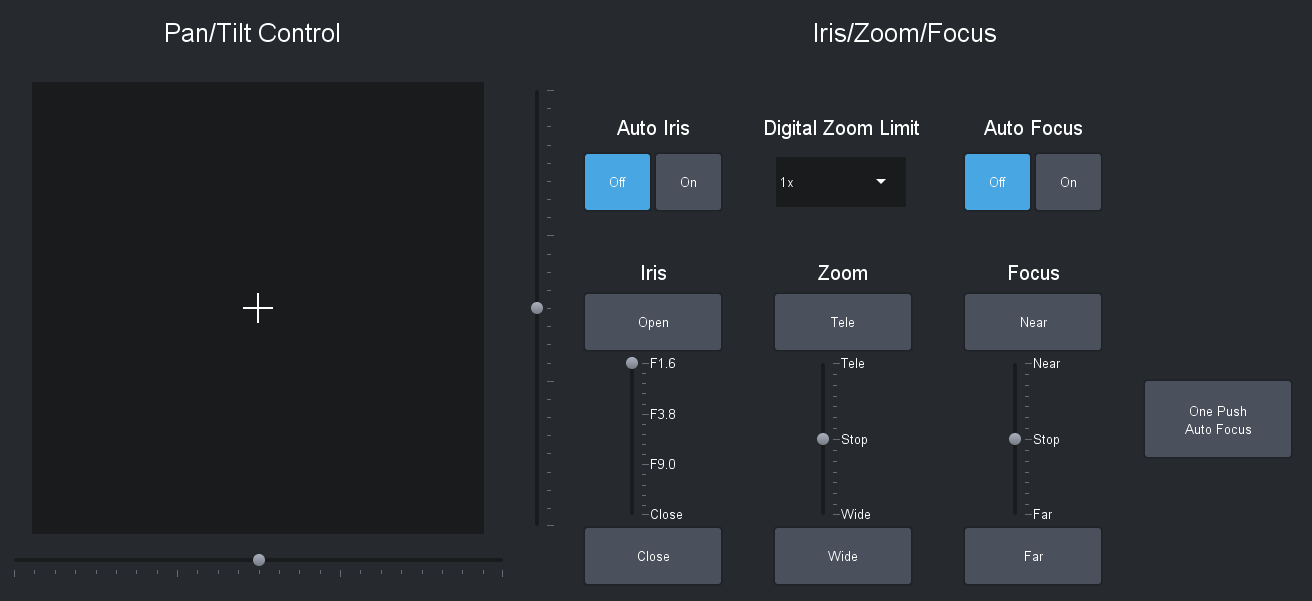Click Wide to zoom out

pyautogui.click(x=842, y=556)
